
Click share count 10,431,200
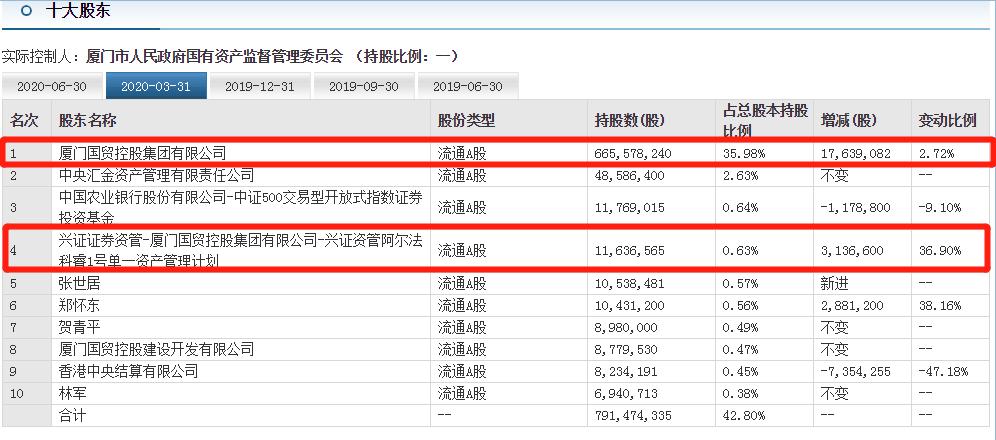coord(629,307)
